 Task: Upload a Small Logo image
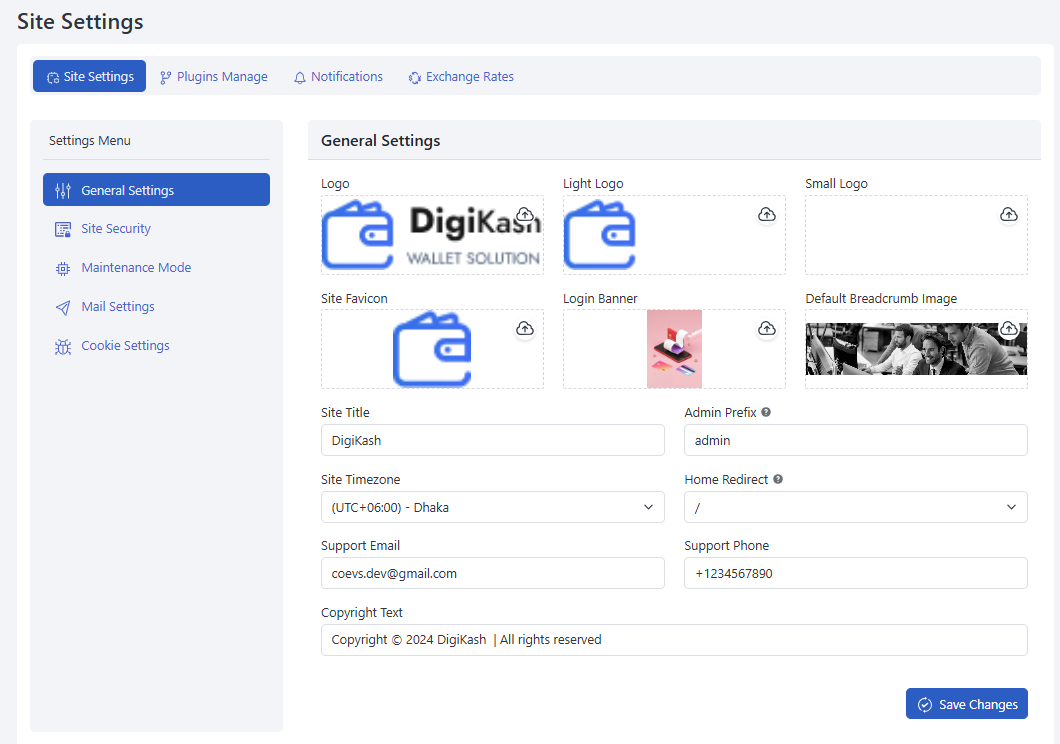pos(1008,214)
